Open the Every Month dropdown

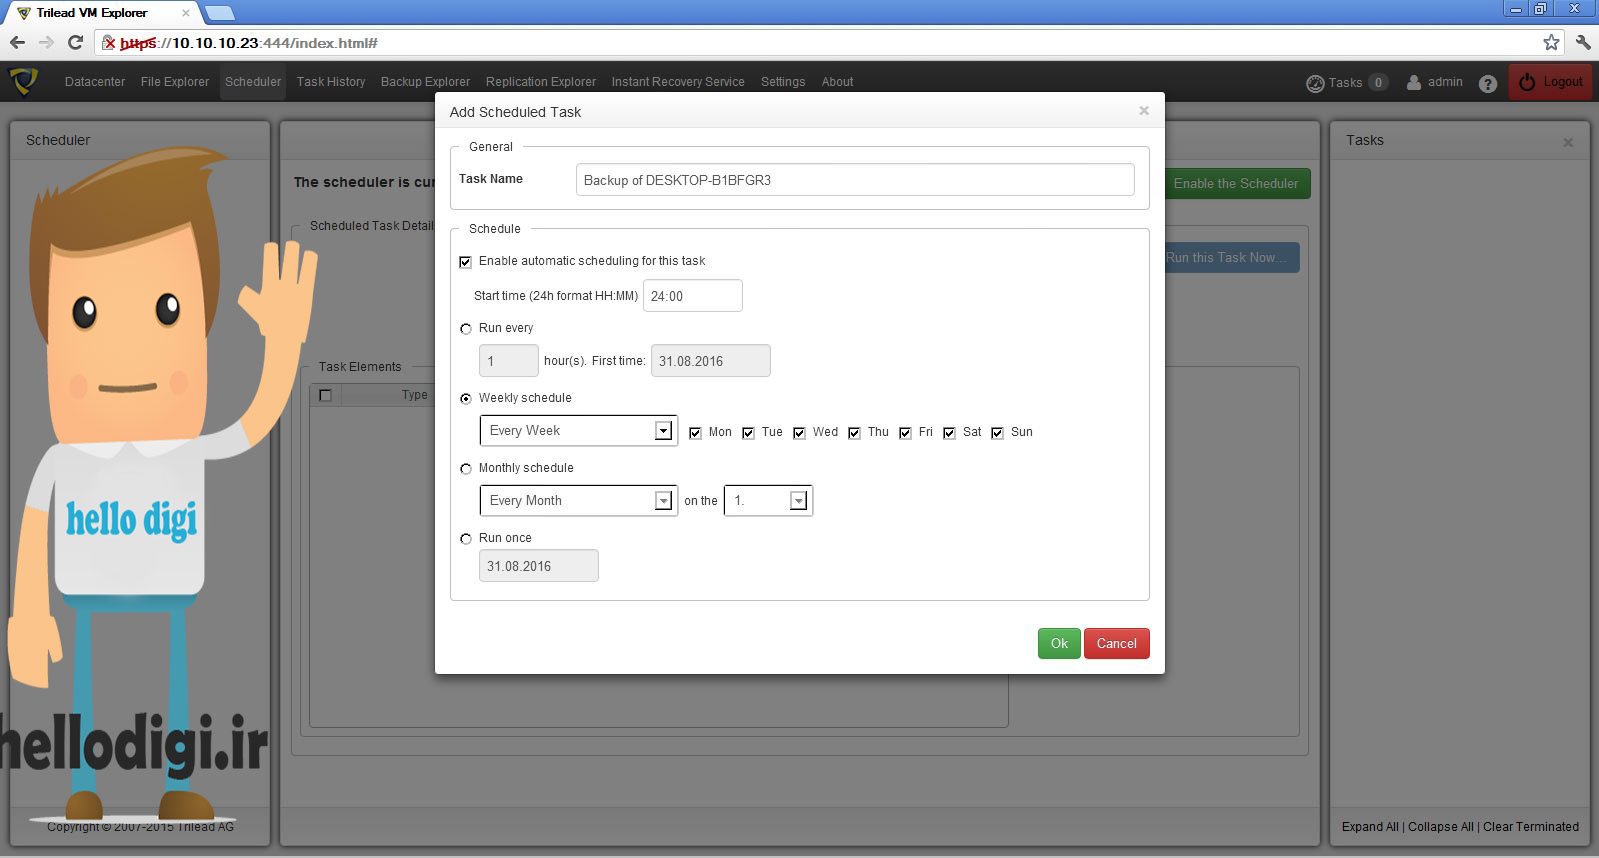click(x=579, y=500)
